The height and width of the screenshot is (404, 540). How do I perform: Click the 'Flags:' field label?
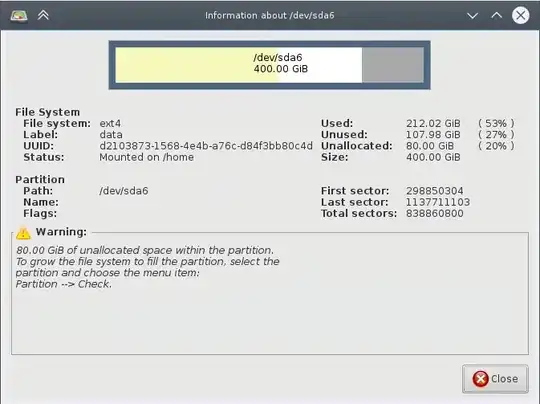click(x=40, y=214)
